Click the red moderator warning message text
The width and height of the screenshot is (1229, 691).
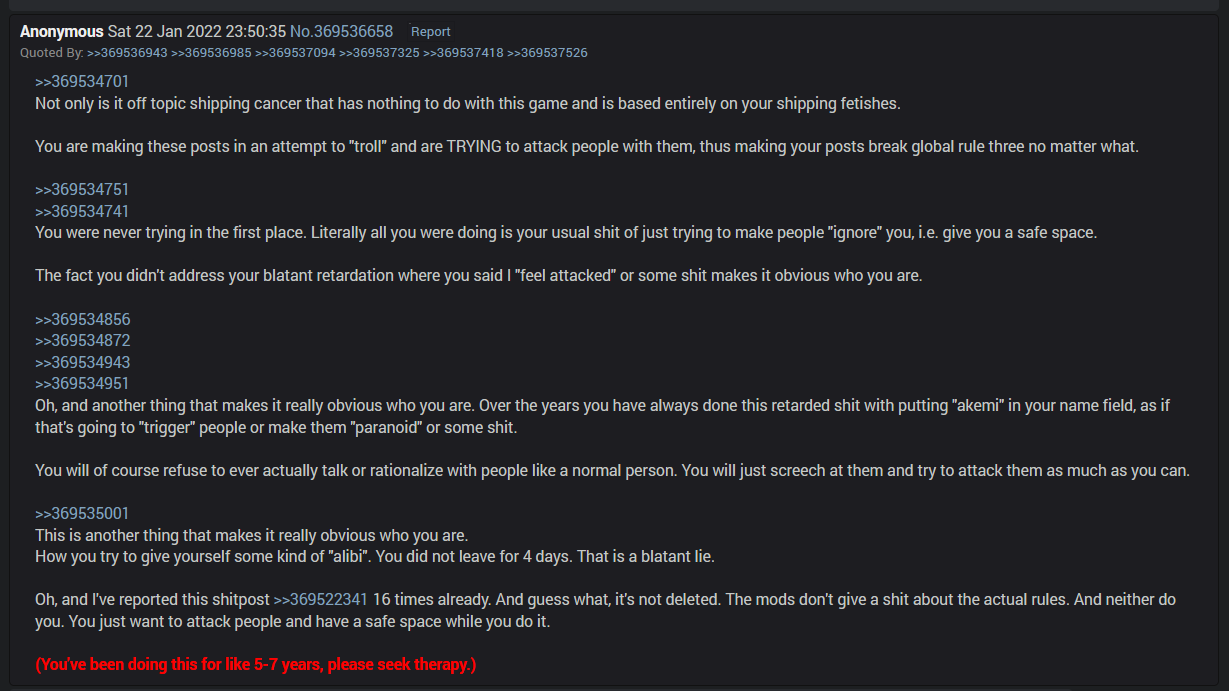point(256,665)
